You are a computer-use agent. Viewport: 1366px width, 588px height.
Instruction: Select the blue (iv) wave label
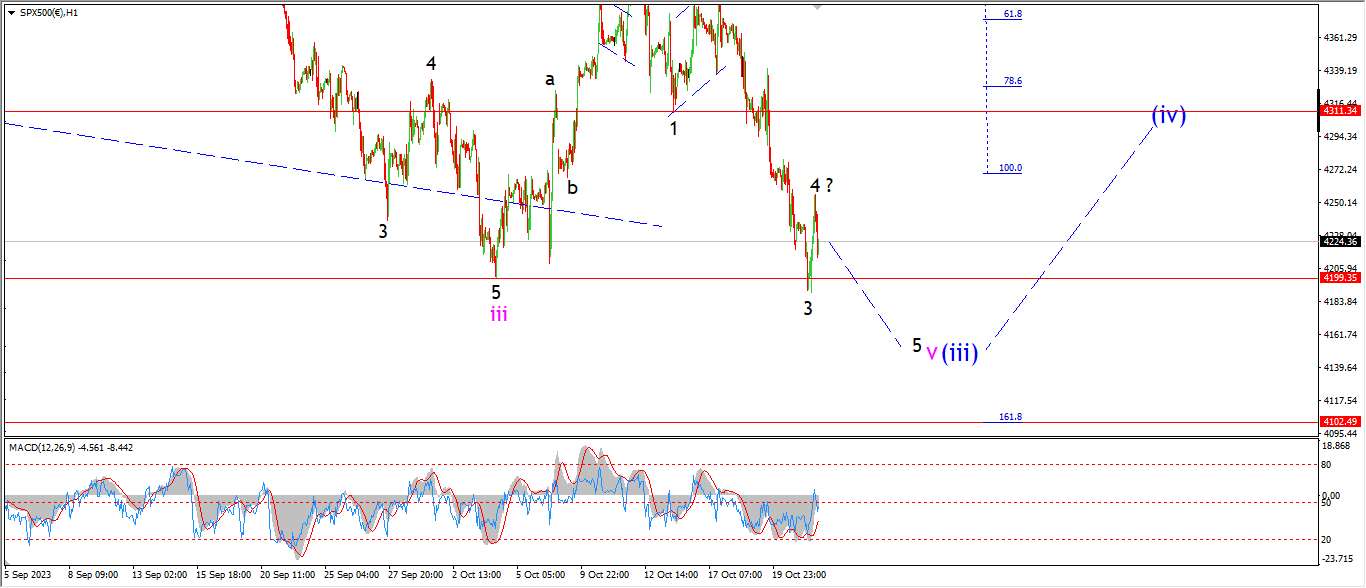pos(1167,115)
